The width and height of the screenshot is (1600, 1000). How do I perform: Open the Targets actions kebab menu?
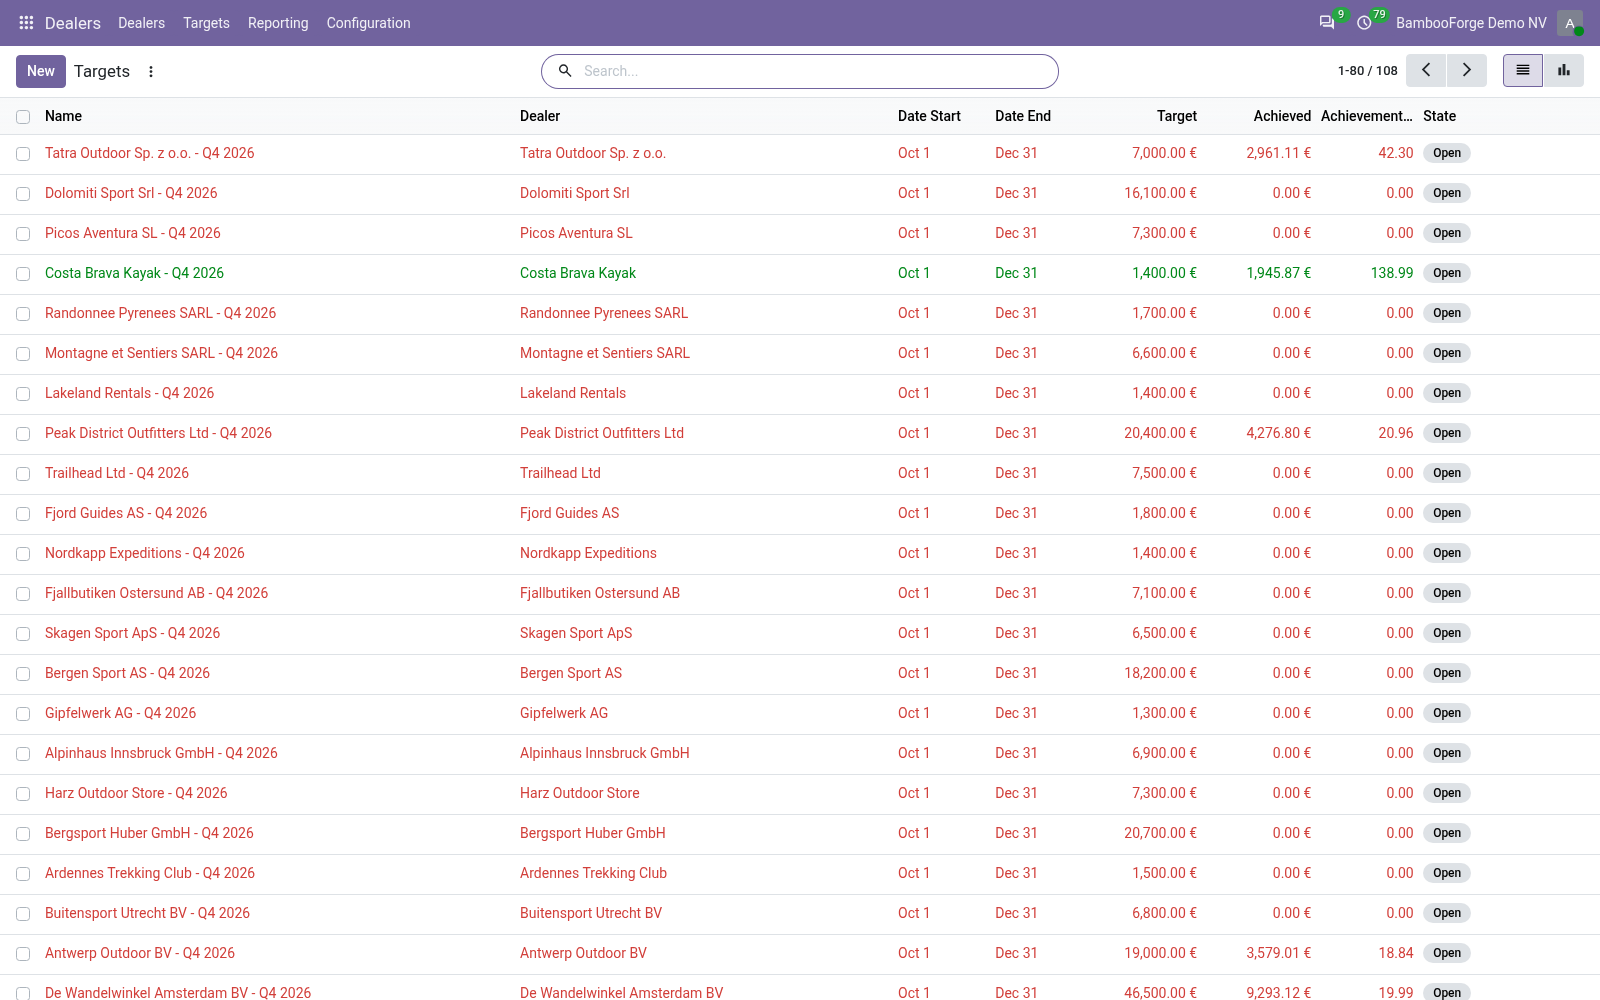151,72
